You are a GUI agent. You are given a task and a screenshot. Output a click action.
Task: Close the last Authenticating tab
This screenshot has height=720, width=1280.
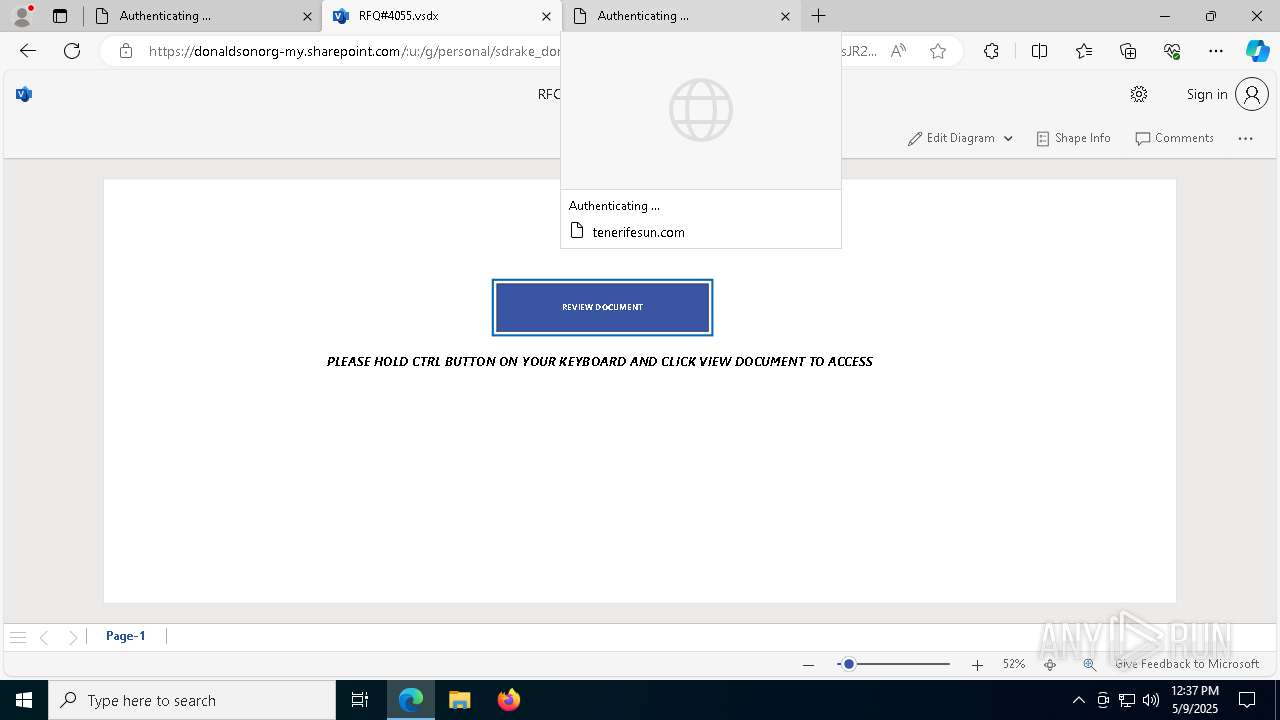point(785,16)
